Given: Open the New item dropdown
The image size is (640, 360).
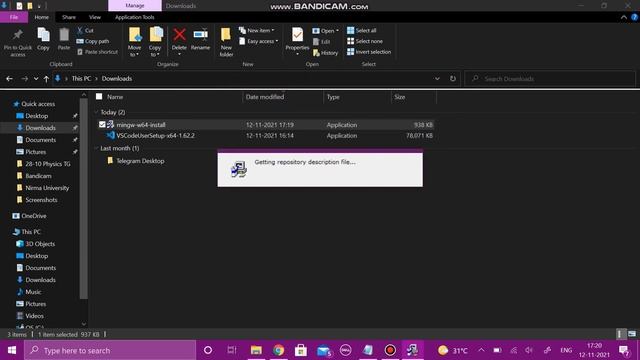Looking at the screenshot, I should pos(257,31).
